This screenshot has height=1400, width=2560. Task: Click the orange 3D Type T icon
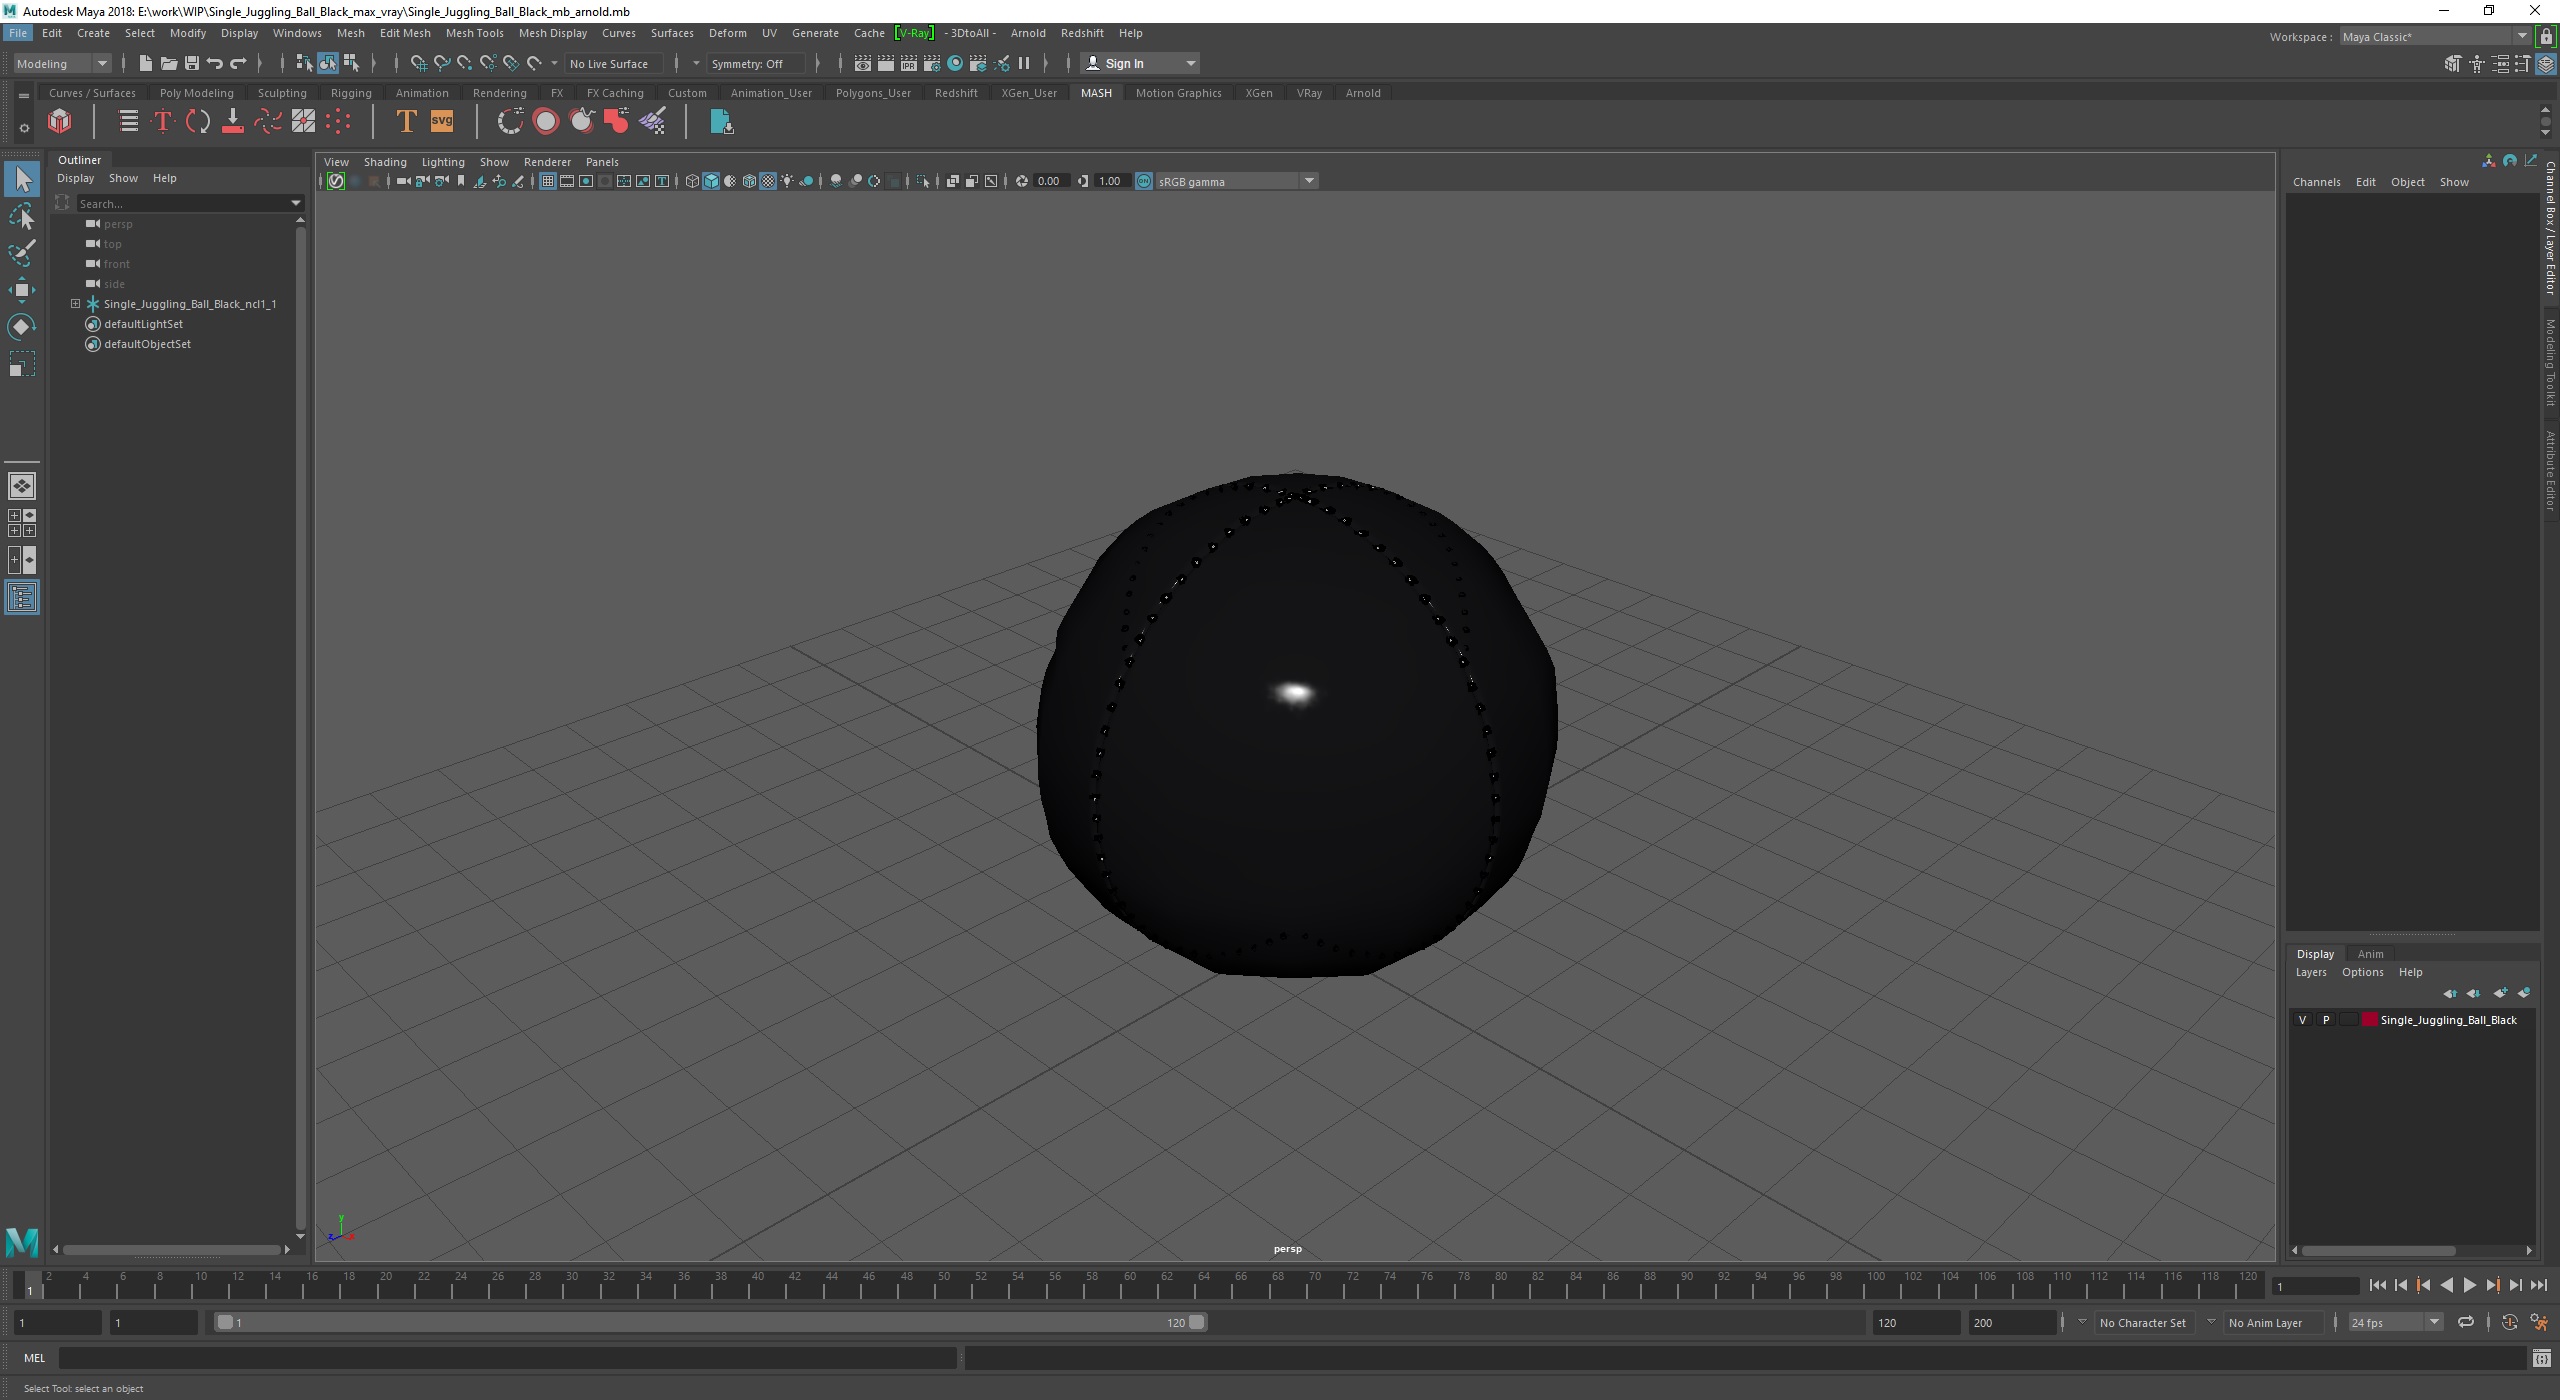406,122
